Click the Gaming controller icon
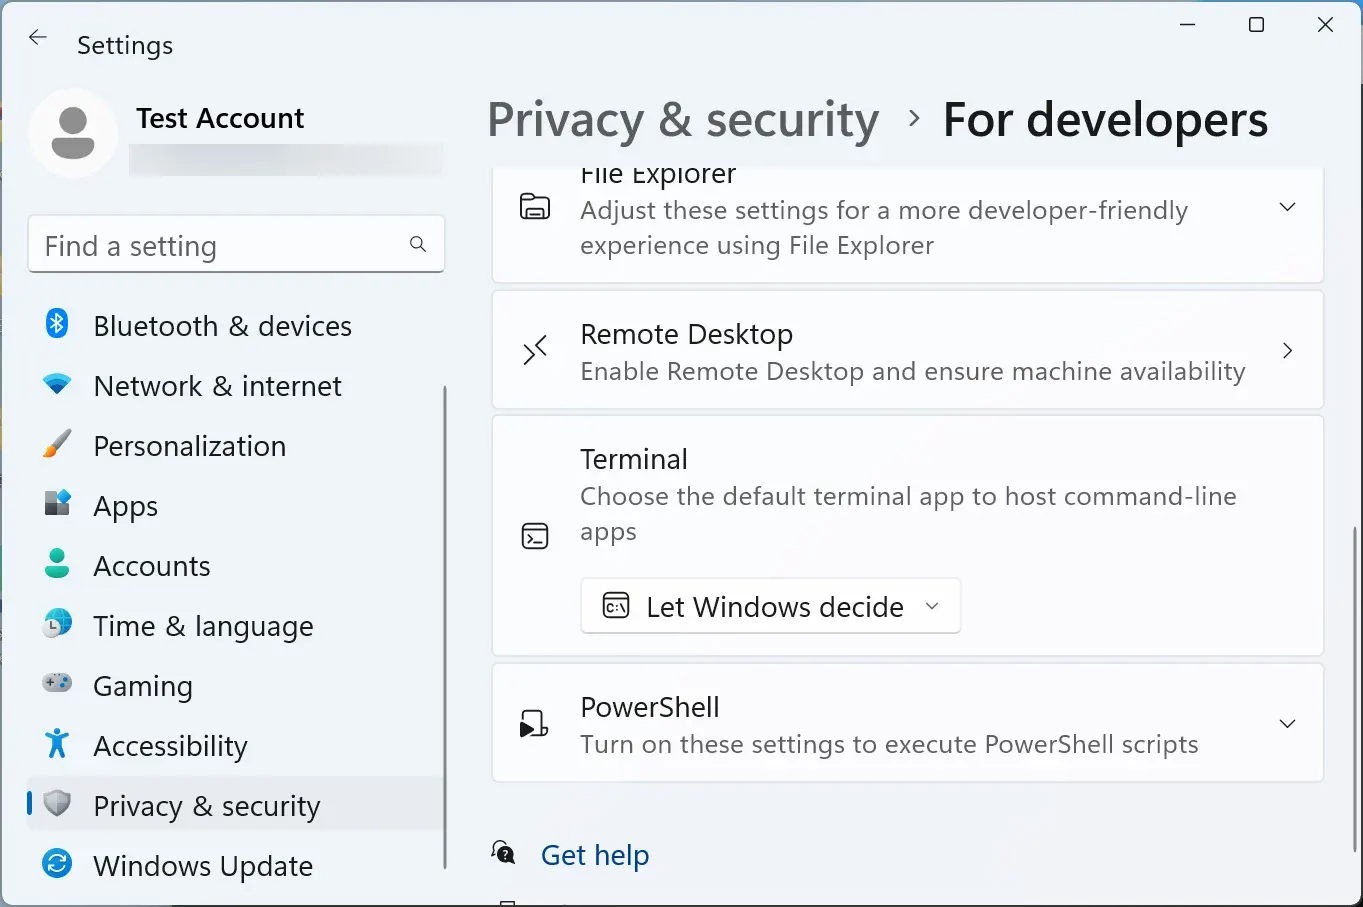The height and width of the screenshot is (907, 1363). click(x=57, y=683)
